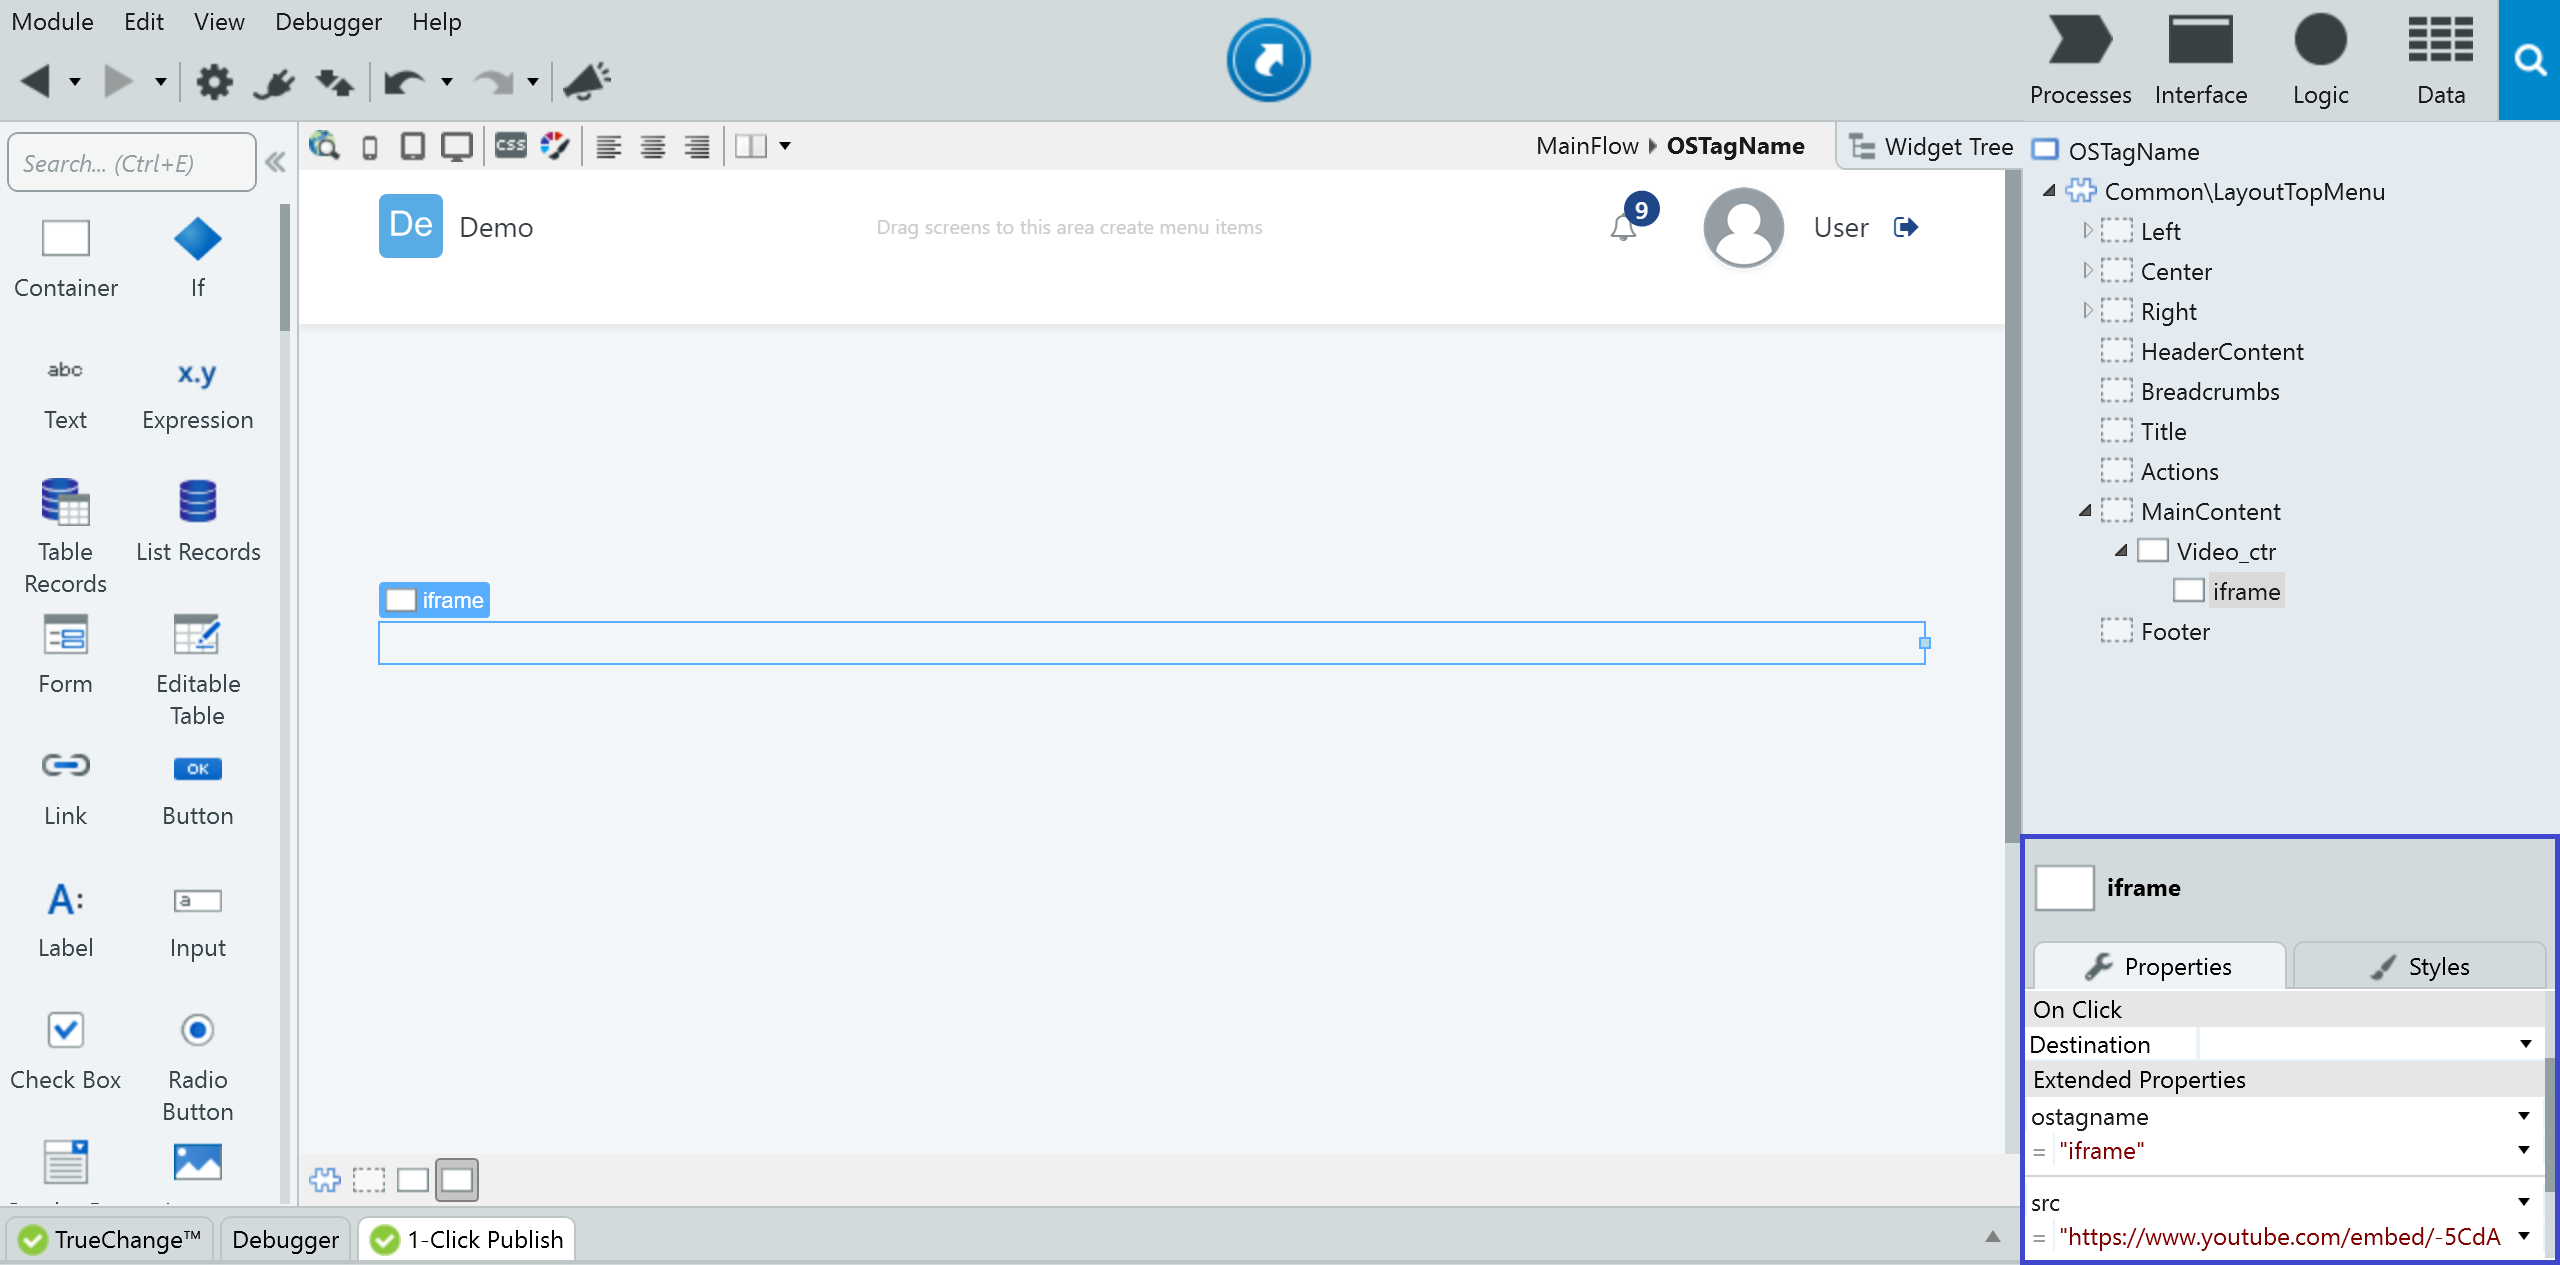Open the theme color palette editor
Viewport: 2560px width, 1265px height.
[x=555, y=146]
